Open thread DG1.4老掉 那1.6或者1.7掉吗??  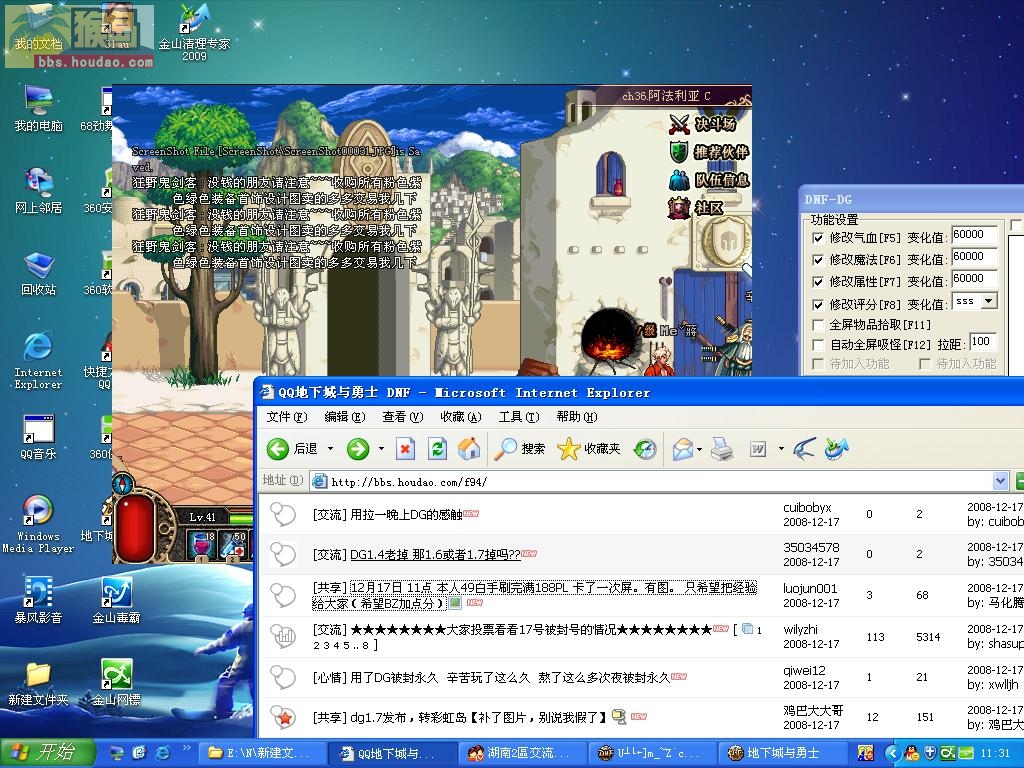pos(435,555)
